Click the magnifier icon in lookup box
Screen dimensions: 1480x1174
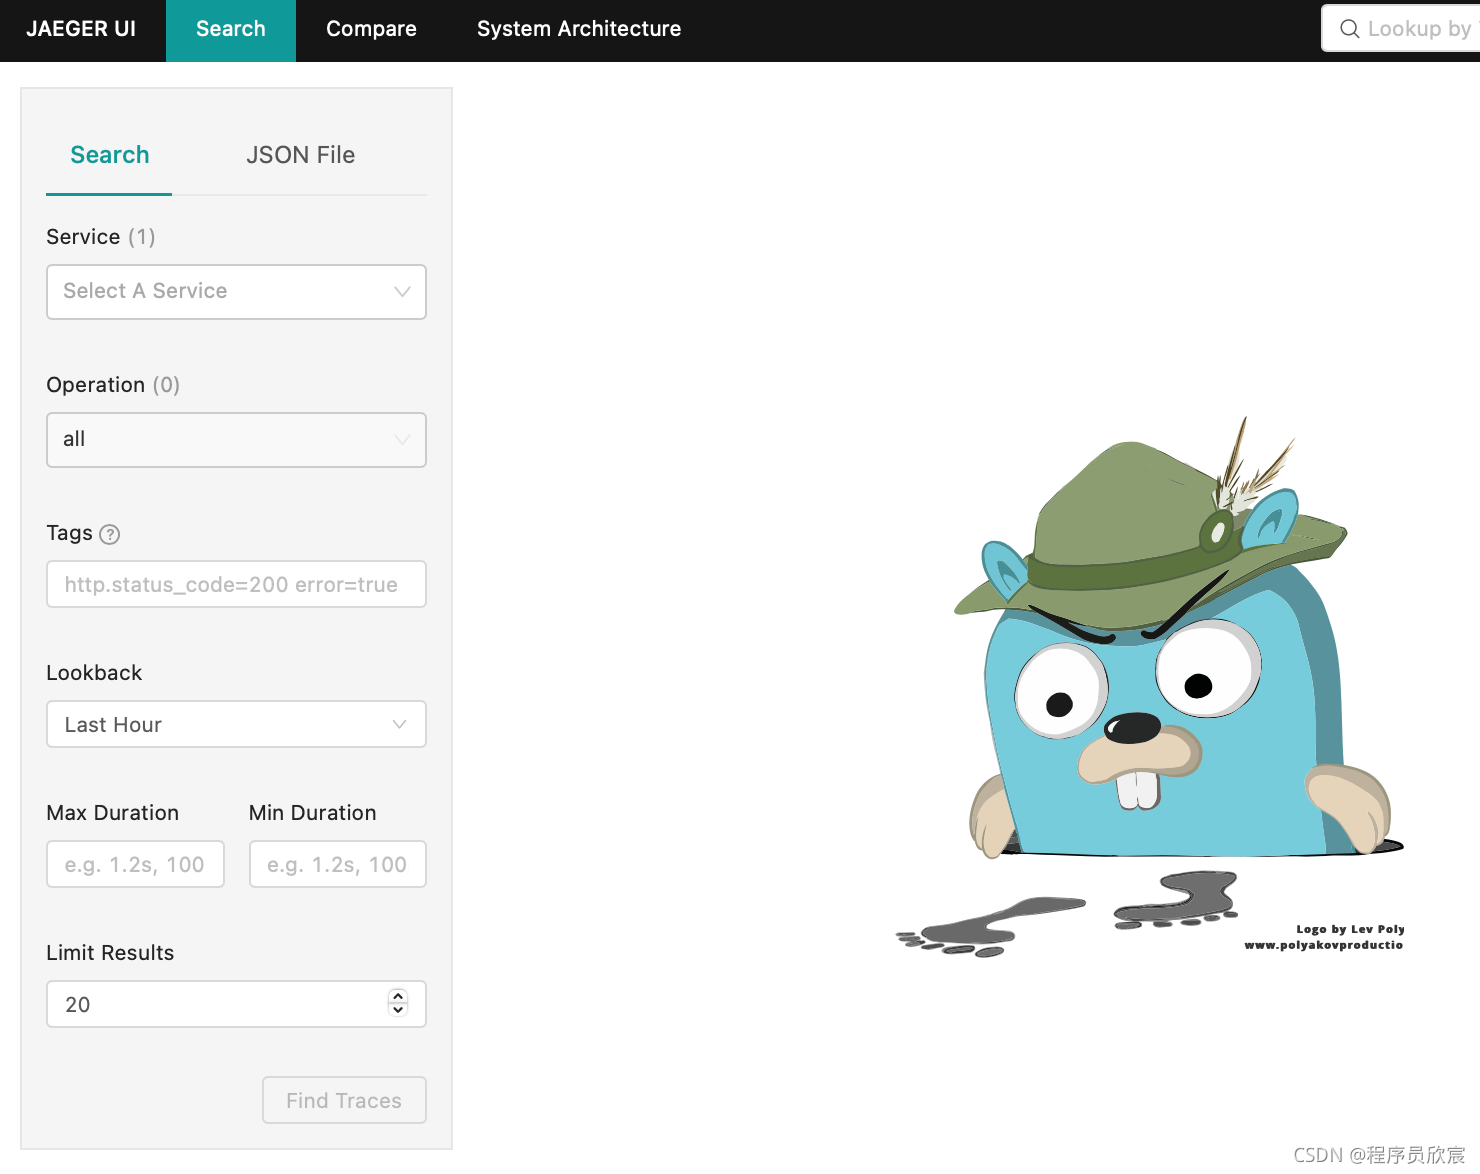coord(1349,29)
